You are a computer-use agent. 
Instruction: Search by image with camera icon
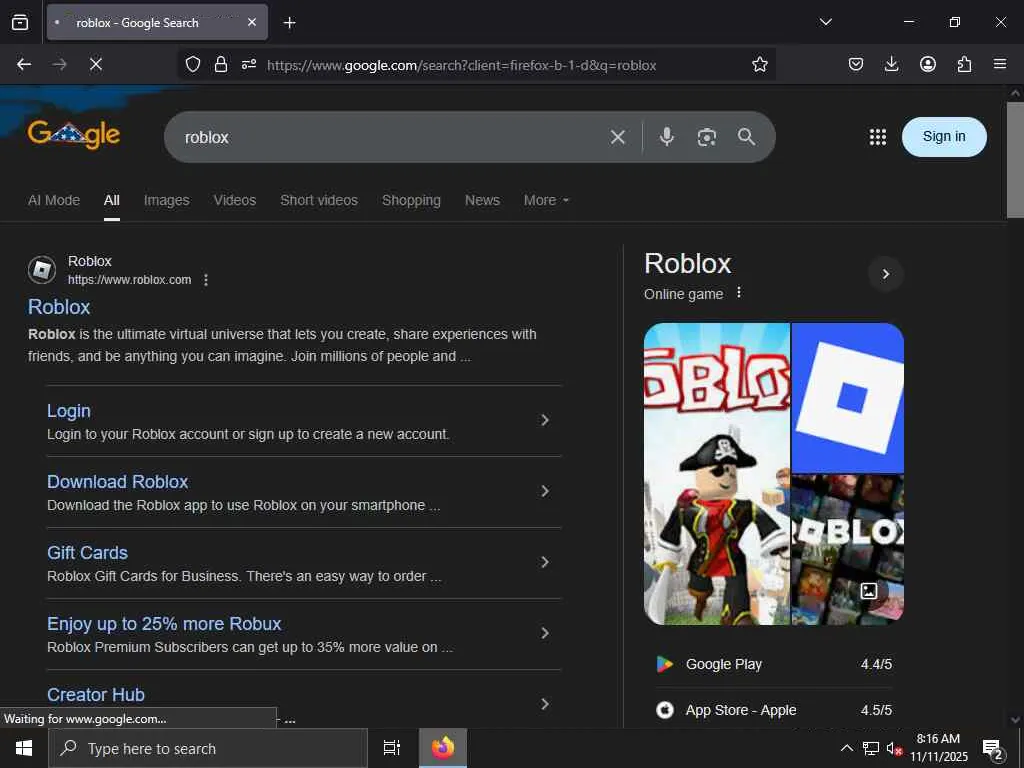click(707, 137)
